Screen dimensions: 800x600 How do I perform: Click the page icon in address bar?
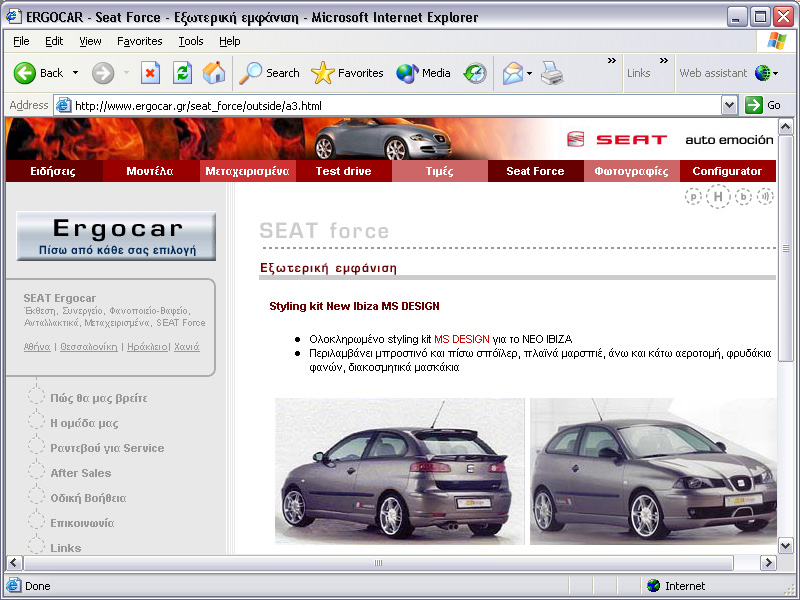63,106
